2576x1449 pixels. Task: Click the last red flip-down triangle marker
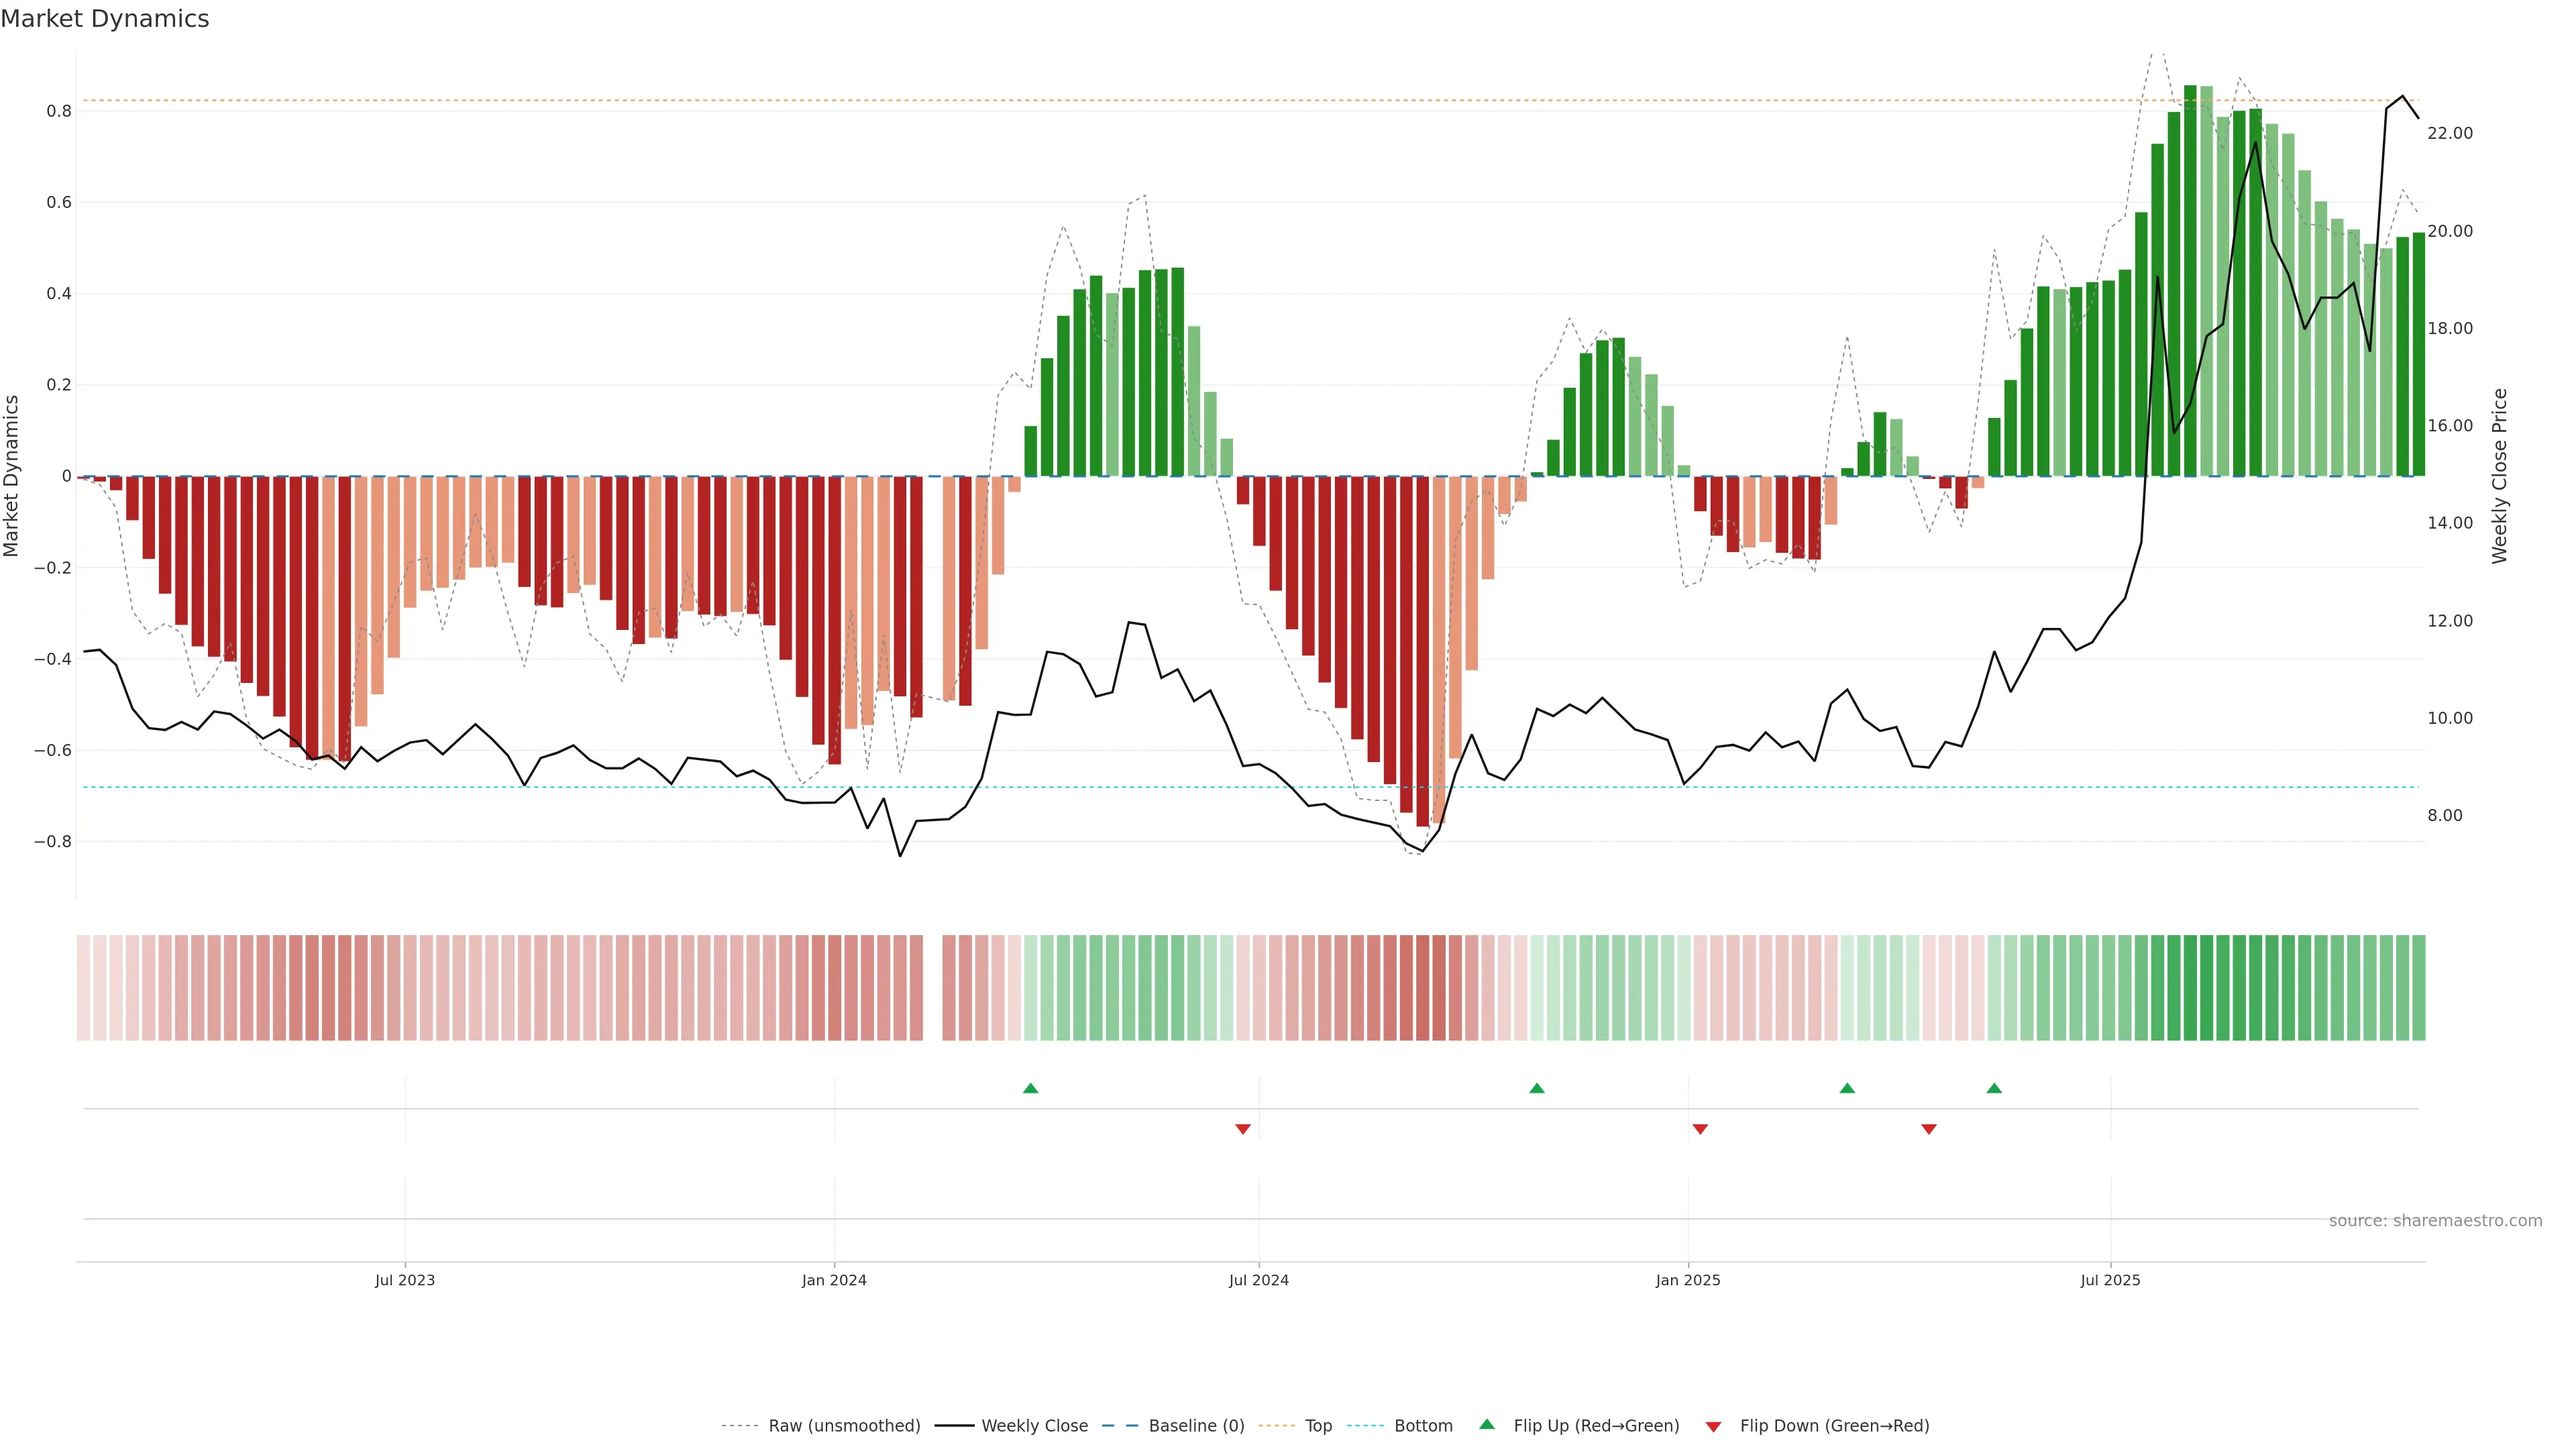click(1929, 1129)
